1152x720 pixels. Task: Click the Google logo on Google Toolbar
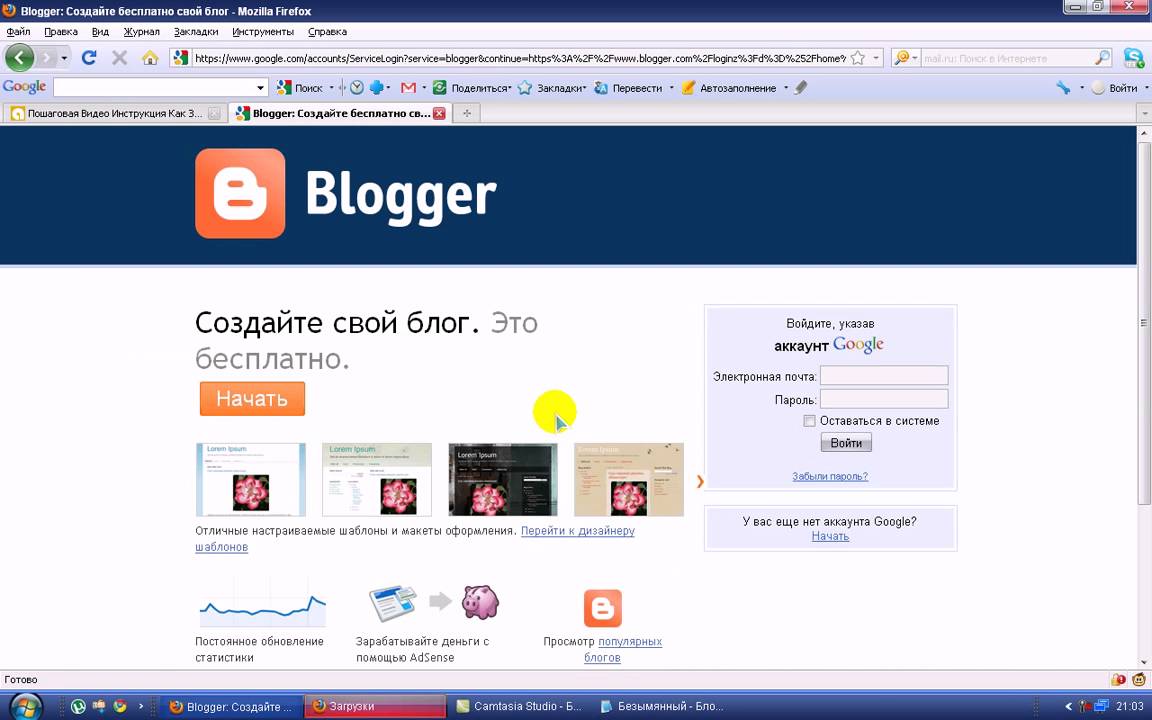pos(24,87)
